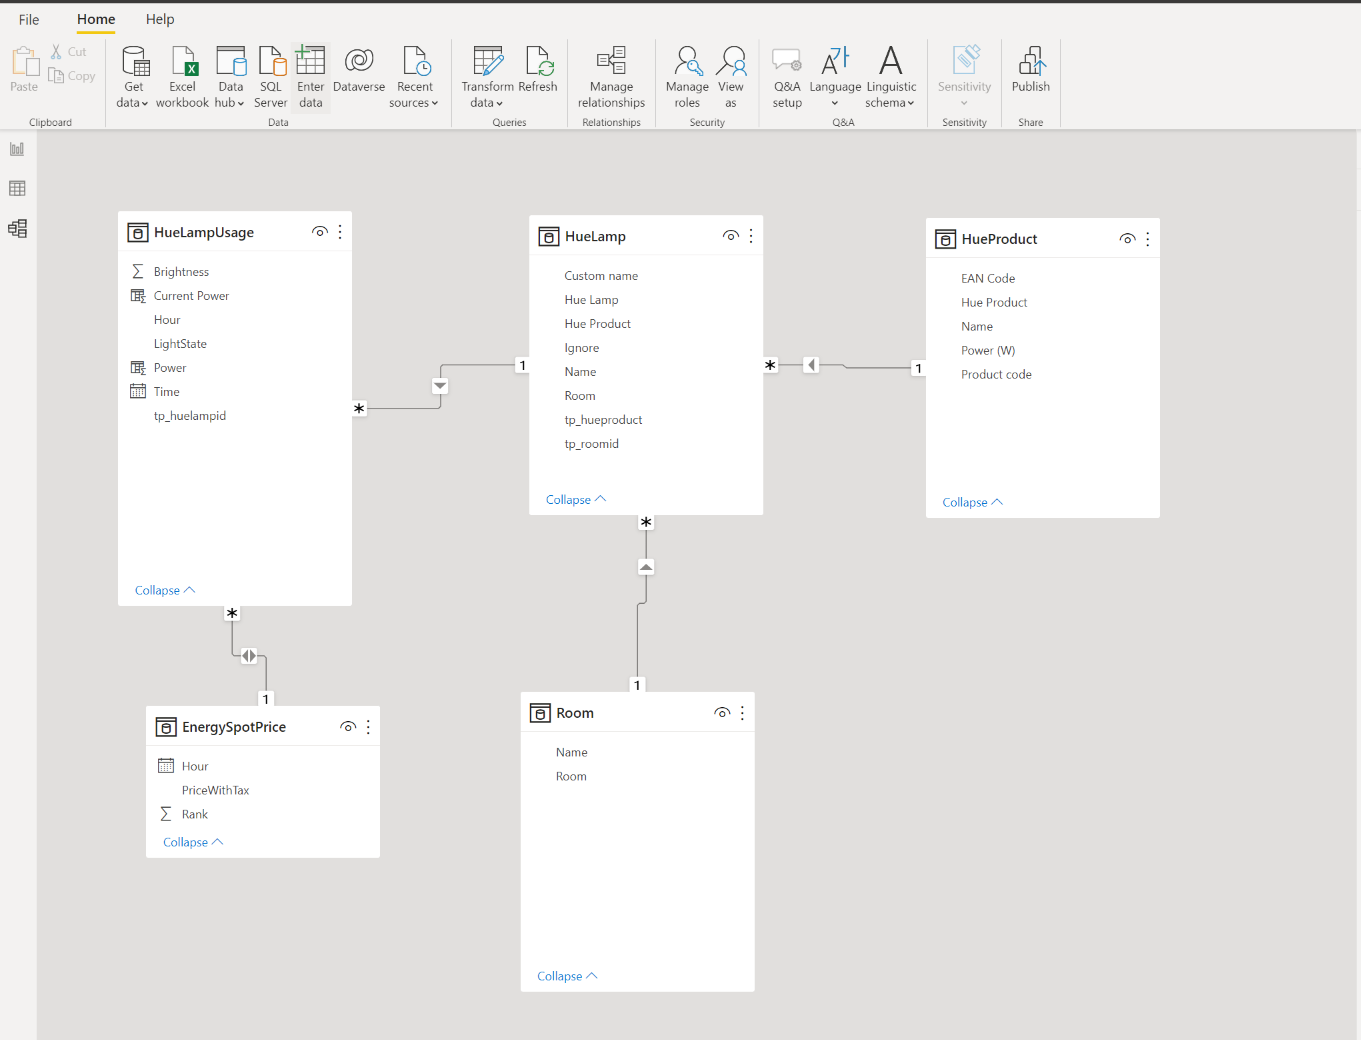The width and height of the screenshot is (1361, 1040).
Task: Switch to the Help ribbon tab
Action: click(x=160, y=19)
